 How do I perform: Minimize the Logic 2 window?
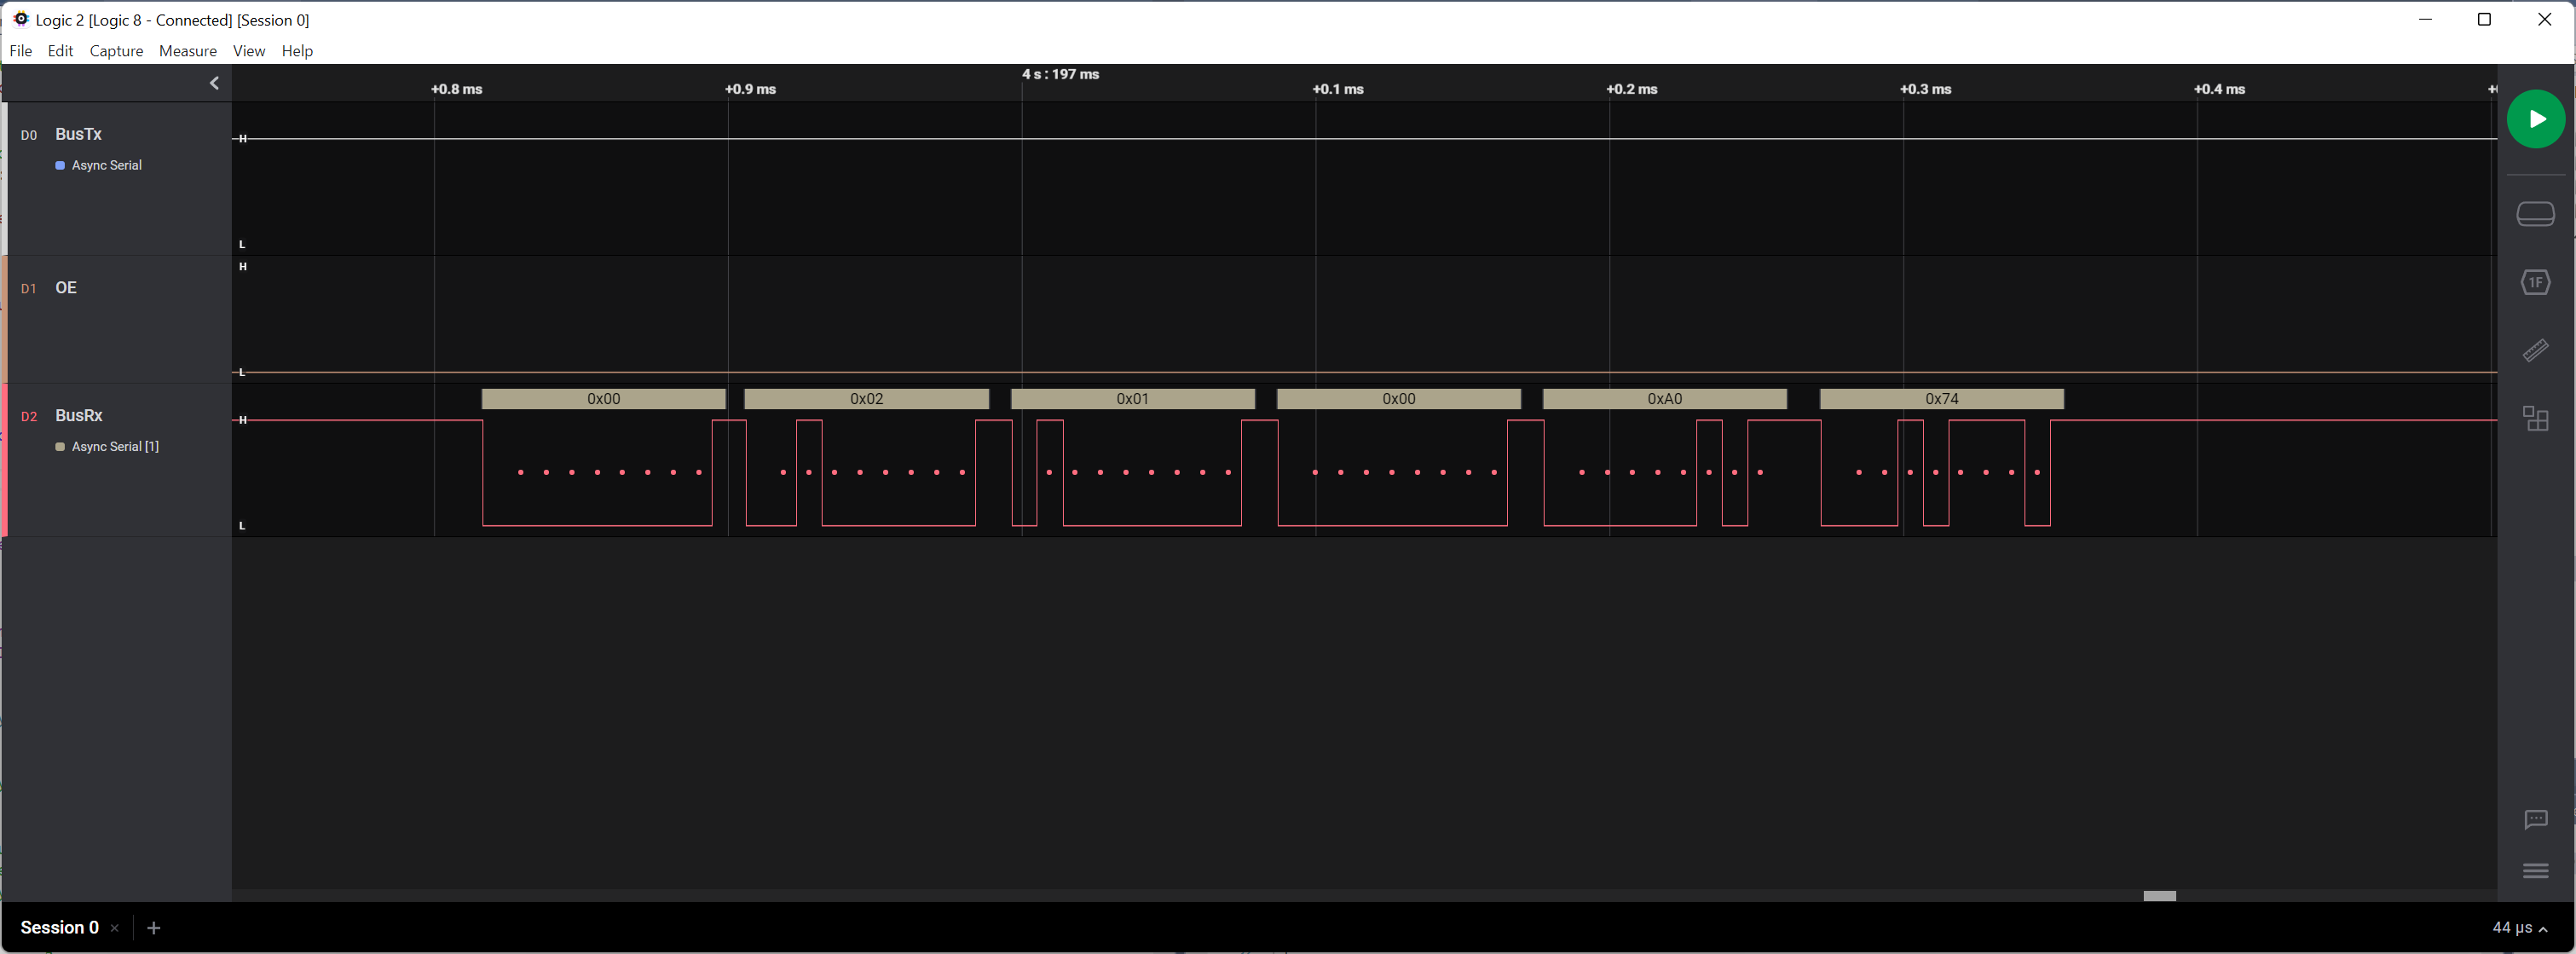[x=2424, y=19]
